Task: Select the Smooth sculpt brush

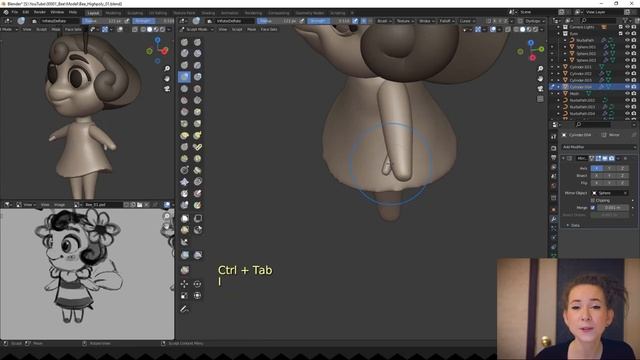Action: tap(198, 89)
